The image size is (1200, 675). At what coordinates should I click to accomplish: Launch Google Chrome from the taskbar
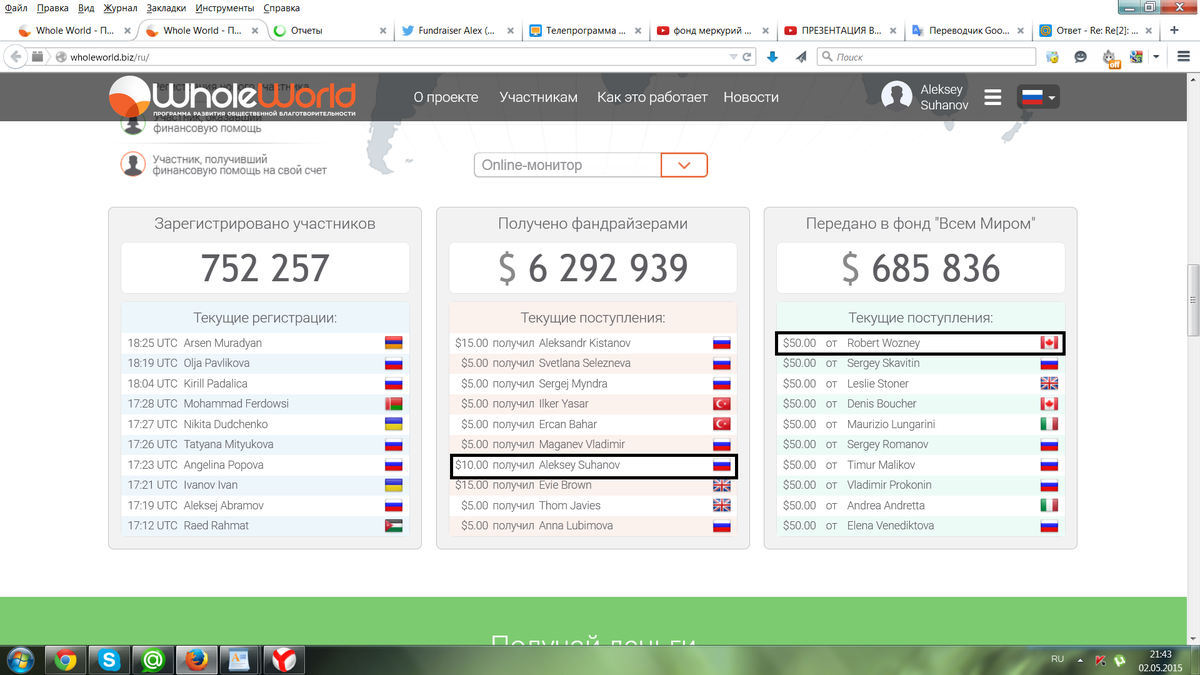point(66,659)
